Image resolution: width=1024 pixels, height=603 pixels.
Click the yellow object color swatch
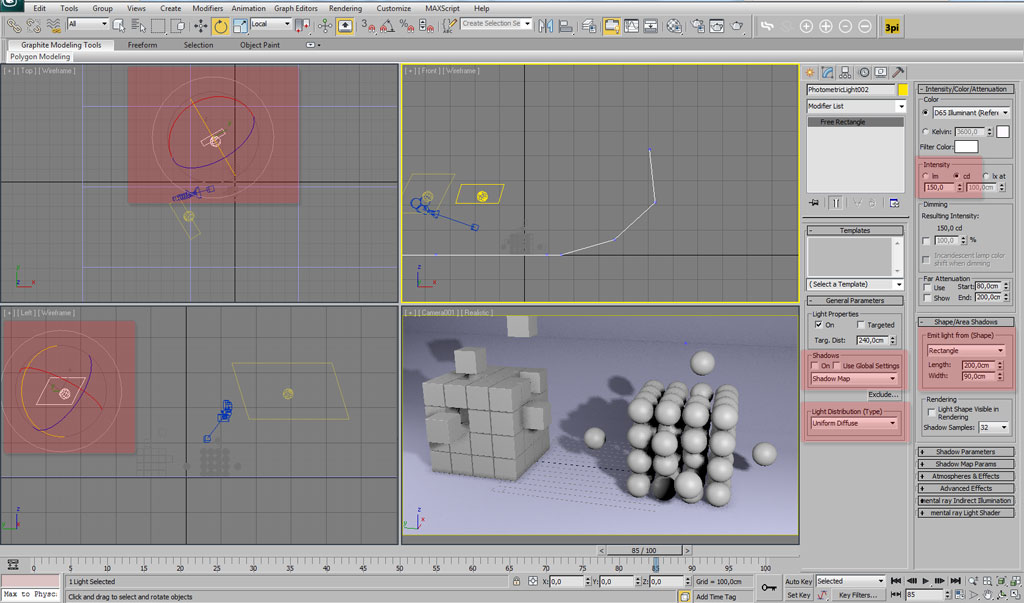tap(903, 90)
